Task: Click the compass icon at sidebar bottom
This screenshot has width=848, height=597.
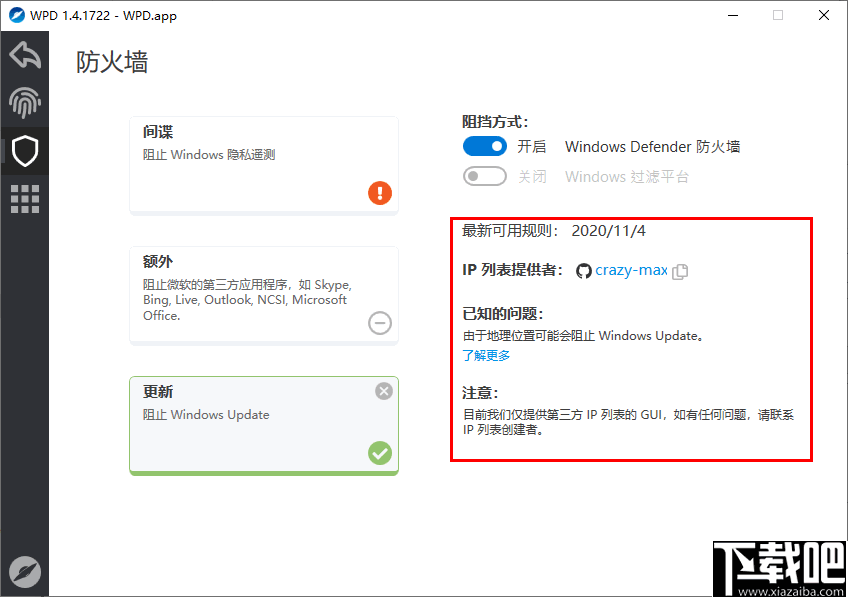Action: point(24,571)
